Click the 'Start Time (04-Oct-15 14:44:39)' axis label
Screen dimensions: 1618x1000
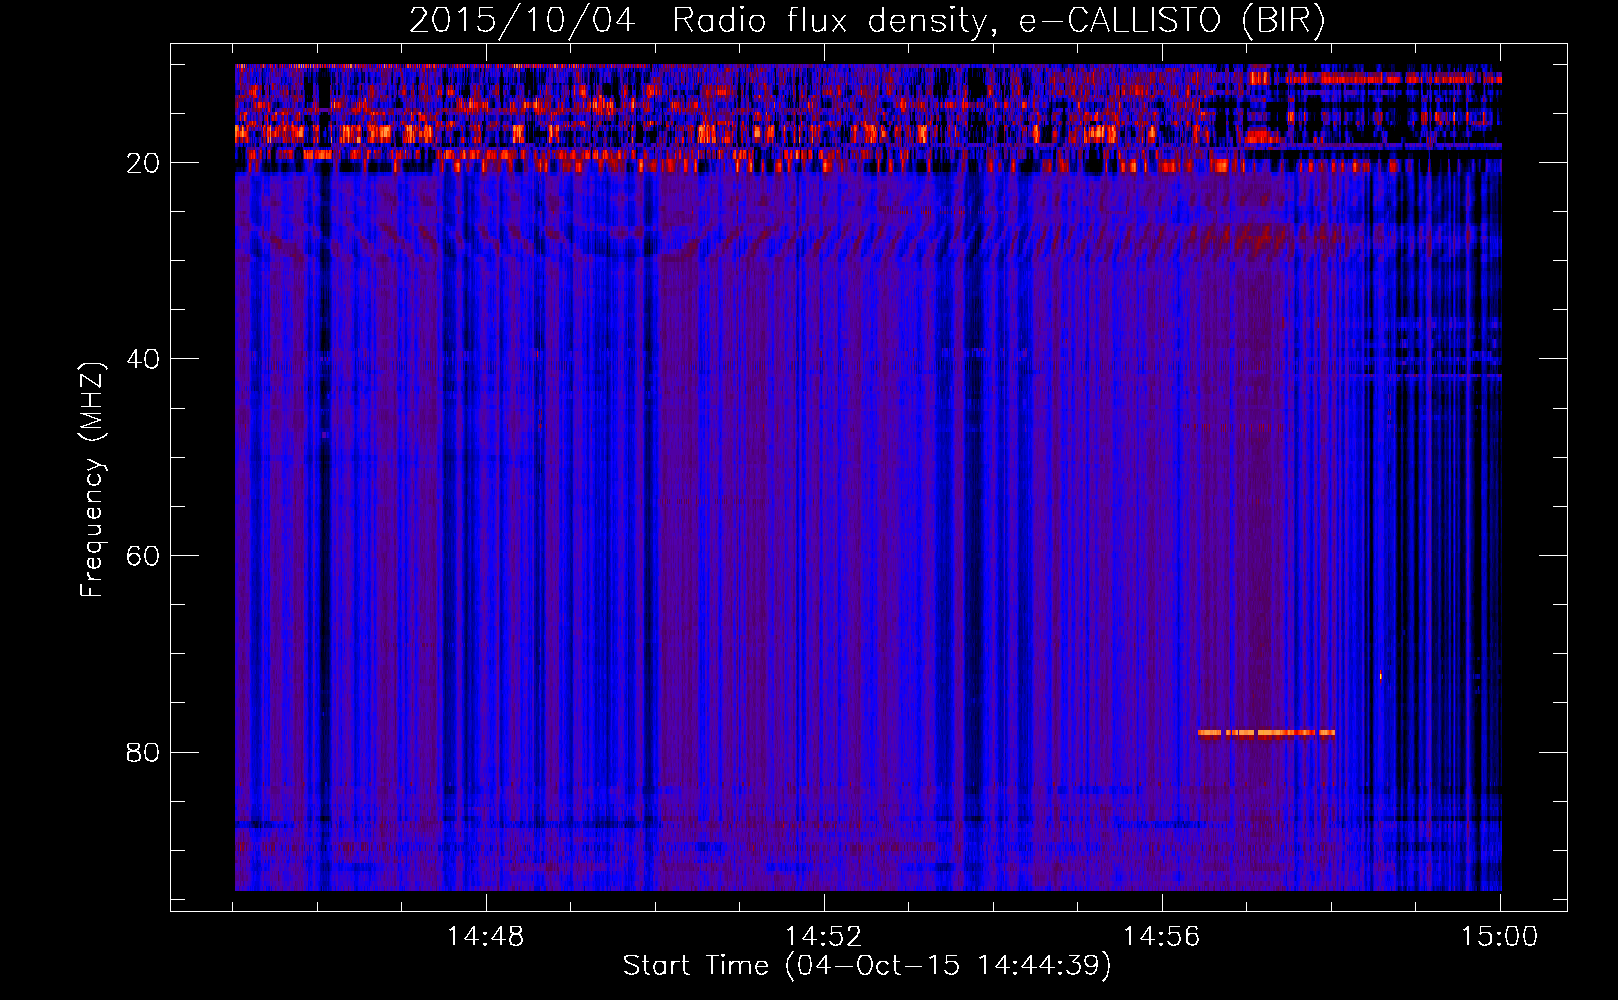click(x=867, y=966)
